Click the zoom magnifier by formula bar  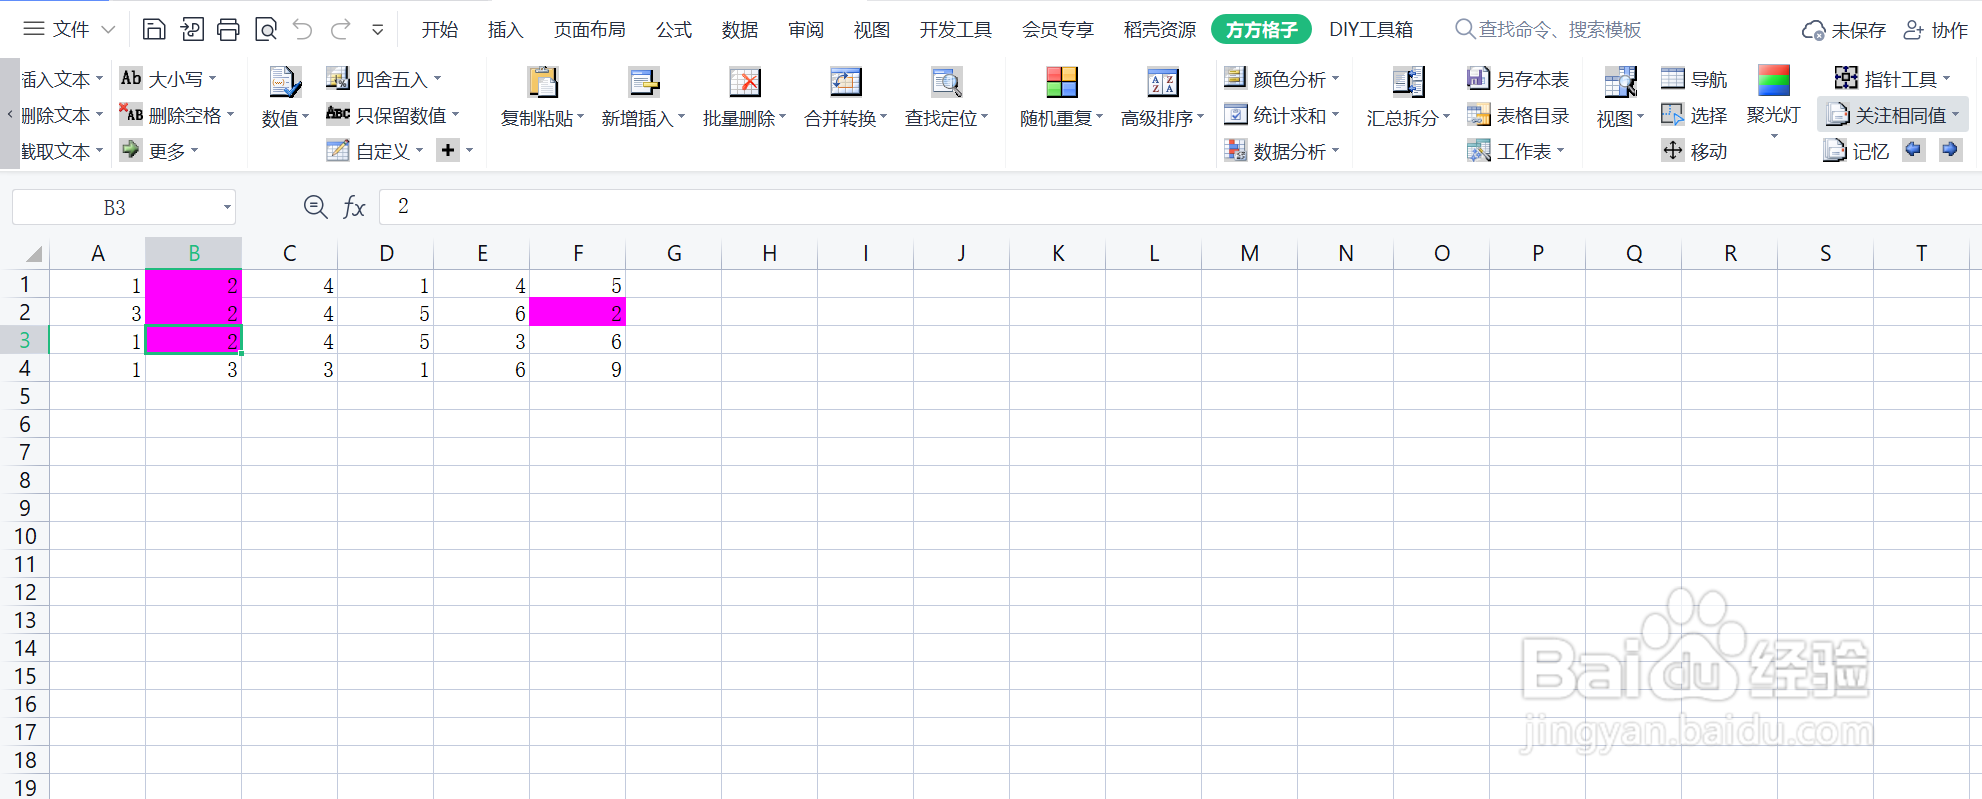click(x=315, y=206)
